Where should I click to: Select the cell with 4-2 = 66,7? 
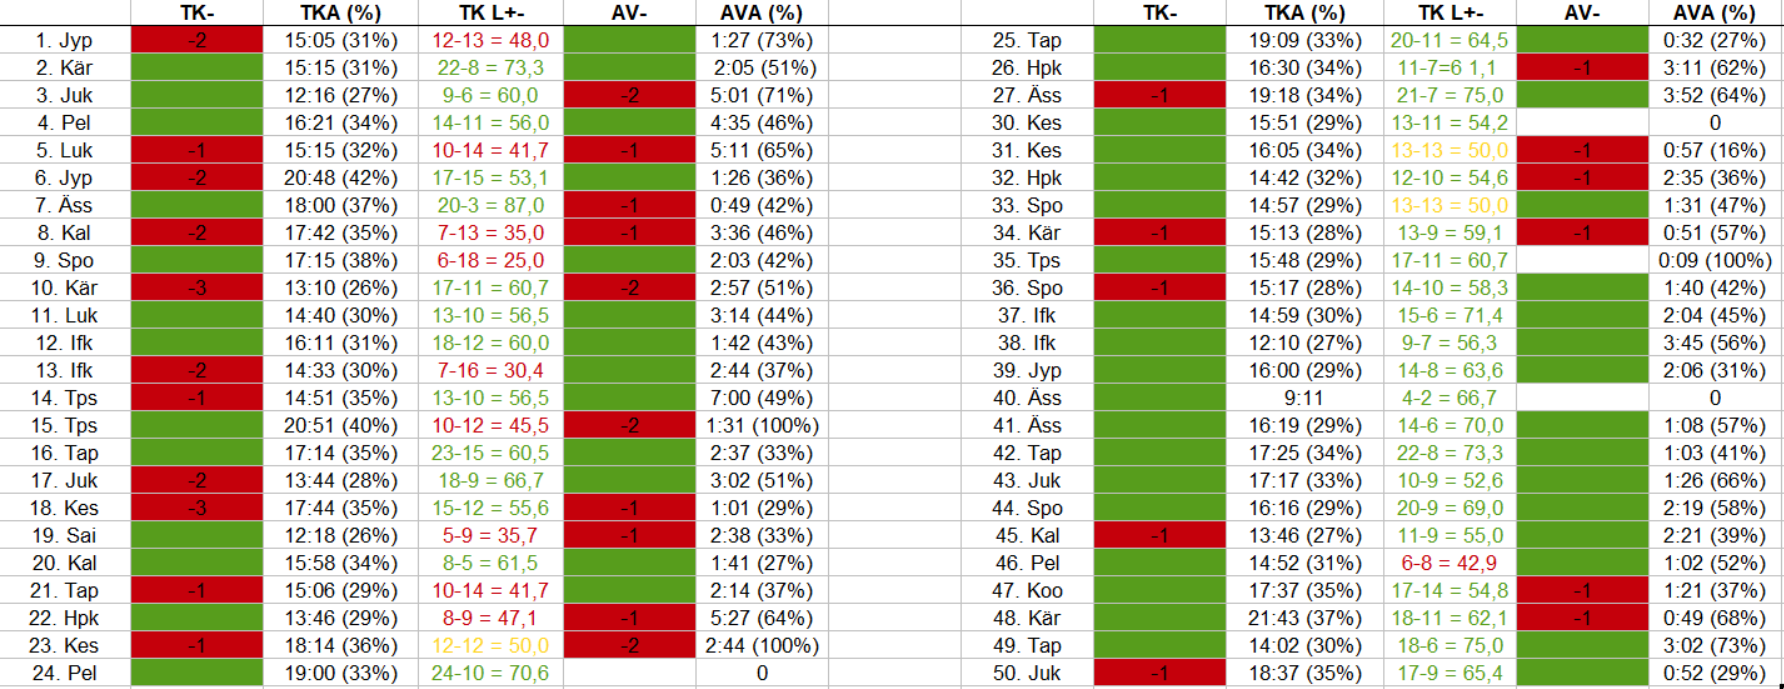pyautogui.click(x=1449, y=398)
